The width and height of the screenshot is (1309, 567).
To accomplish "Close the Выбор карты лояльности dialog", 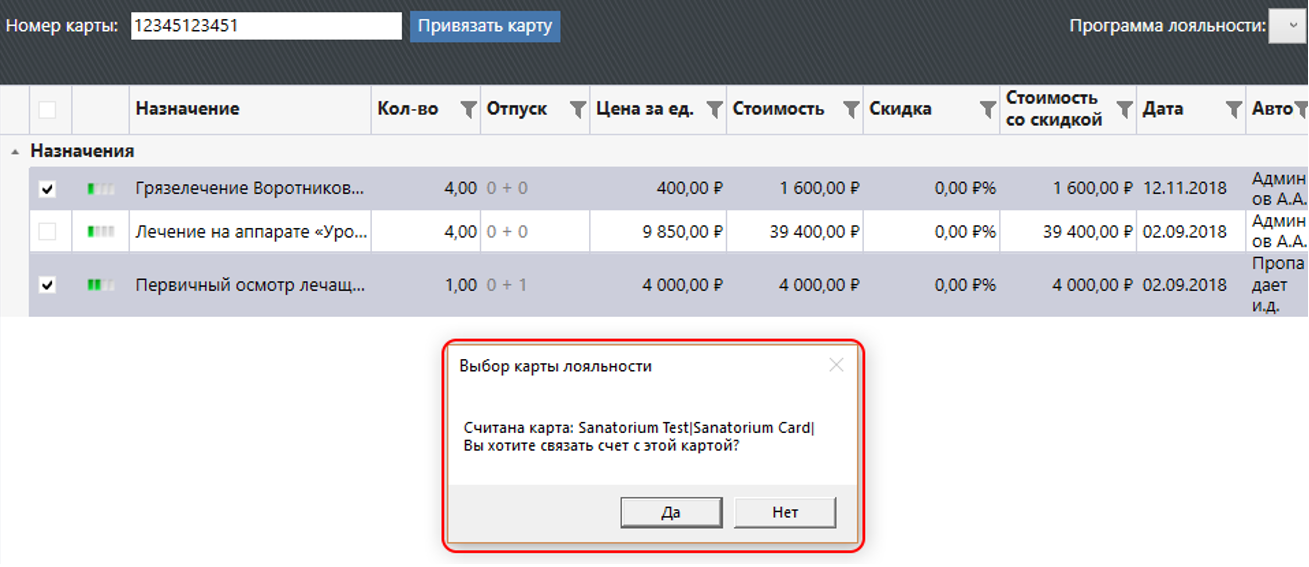I will pyautogui.click(x=836, y=366).
